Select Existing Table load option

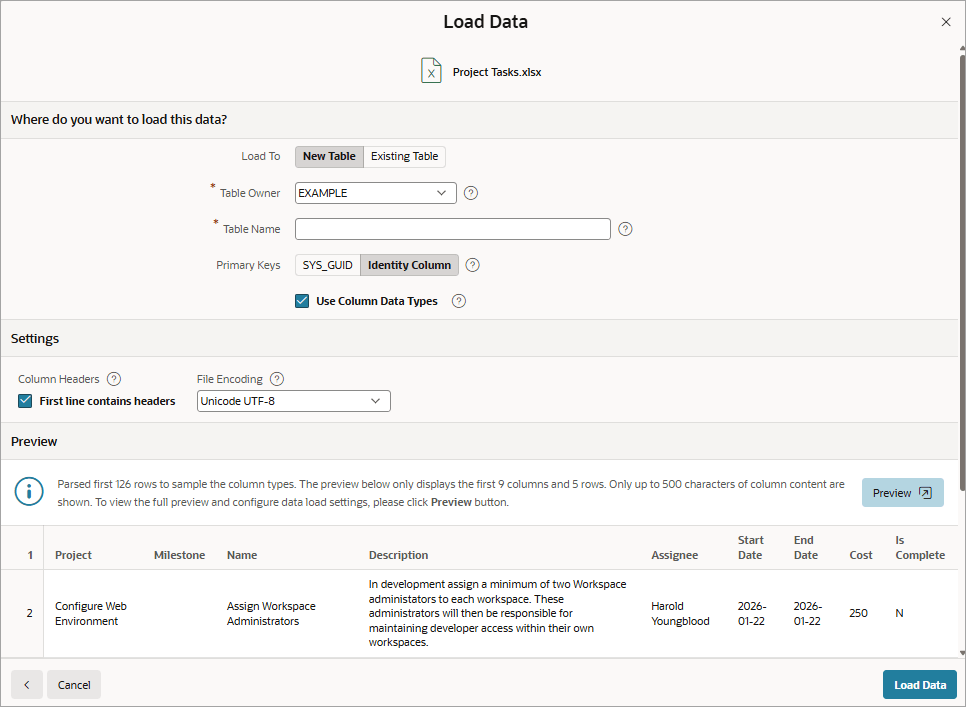(x=405, y=156)
